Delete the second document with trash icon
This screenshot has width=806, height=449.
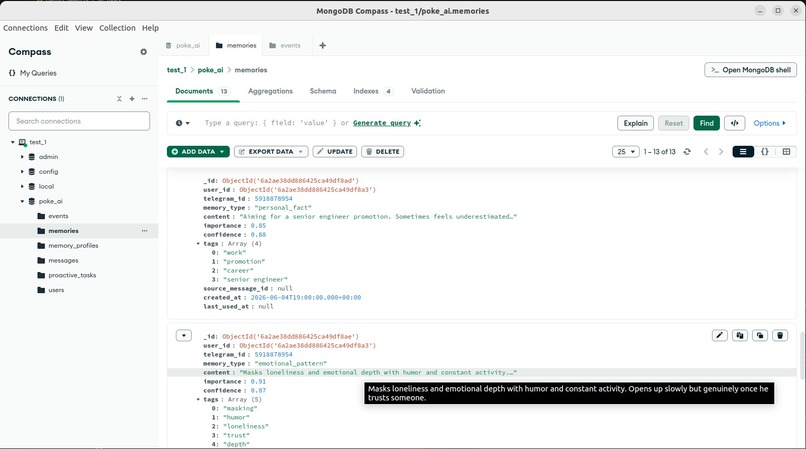pos(780,336)
